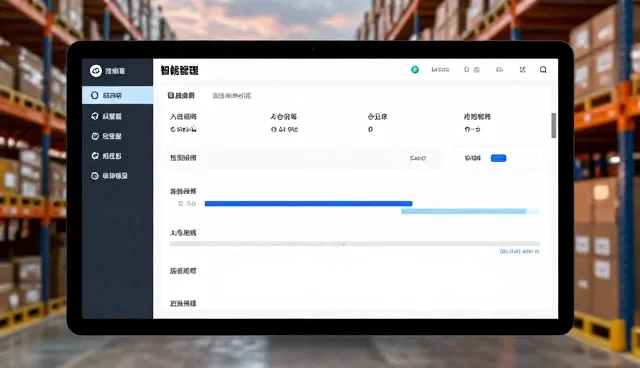Switch to the gray second tab
Image resolution: width=640 pixels, height=368 pixels.
pos(231,96)
